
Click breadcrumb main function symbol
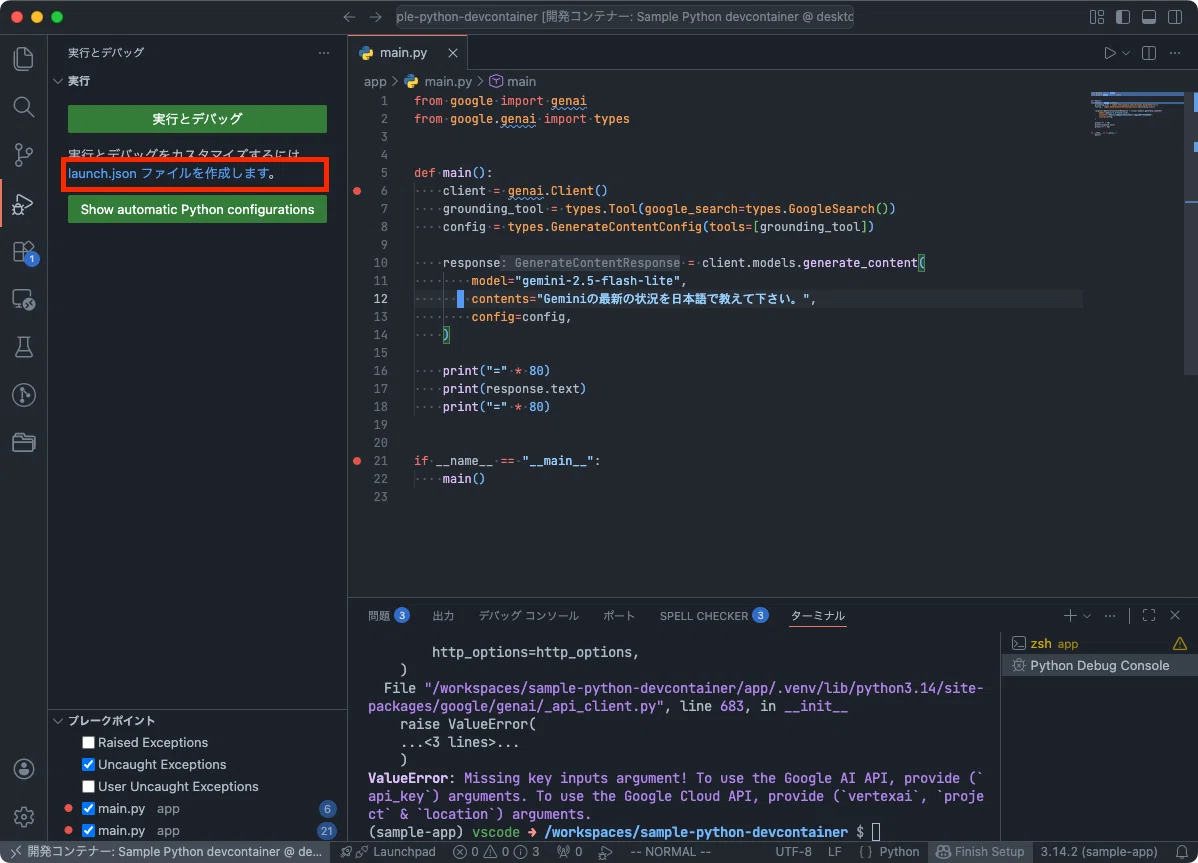pos(513,81)
